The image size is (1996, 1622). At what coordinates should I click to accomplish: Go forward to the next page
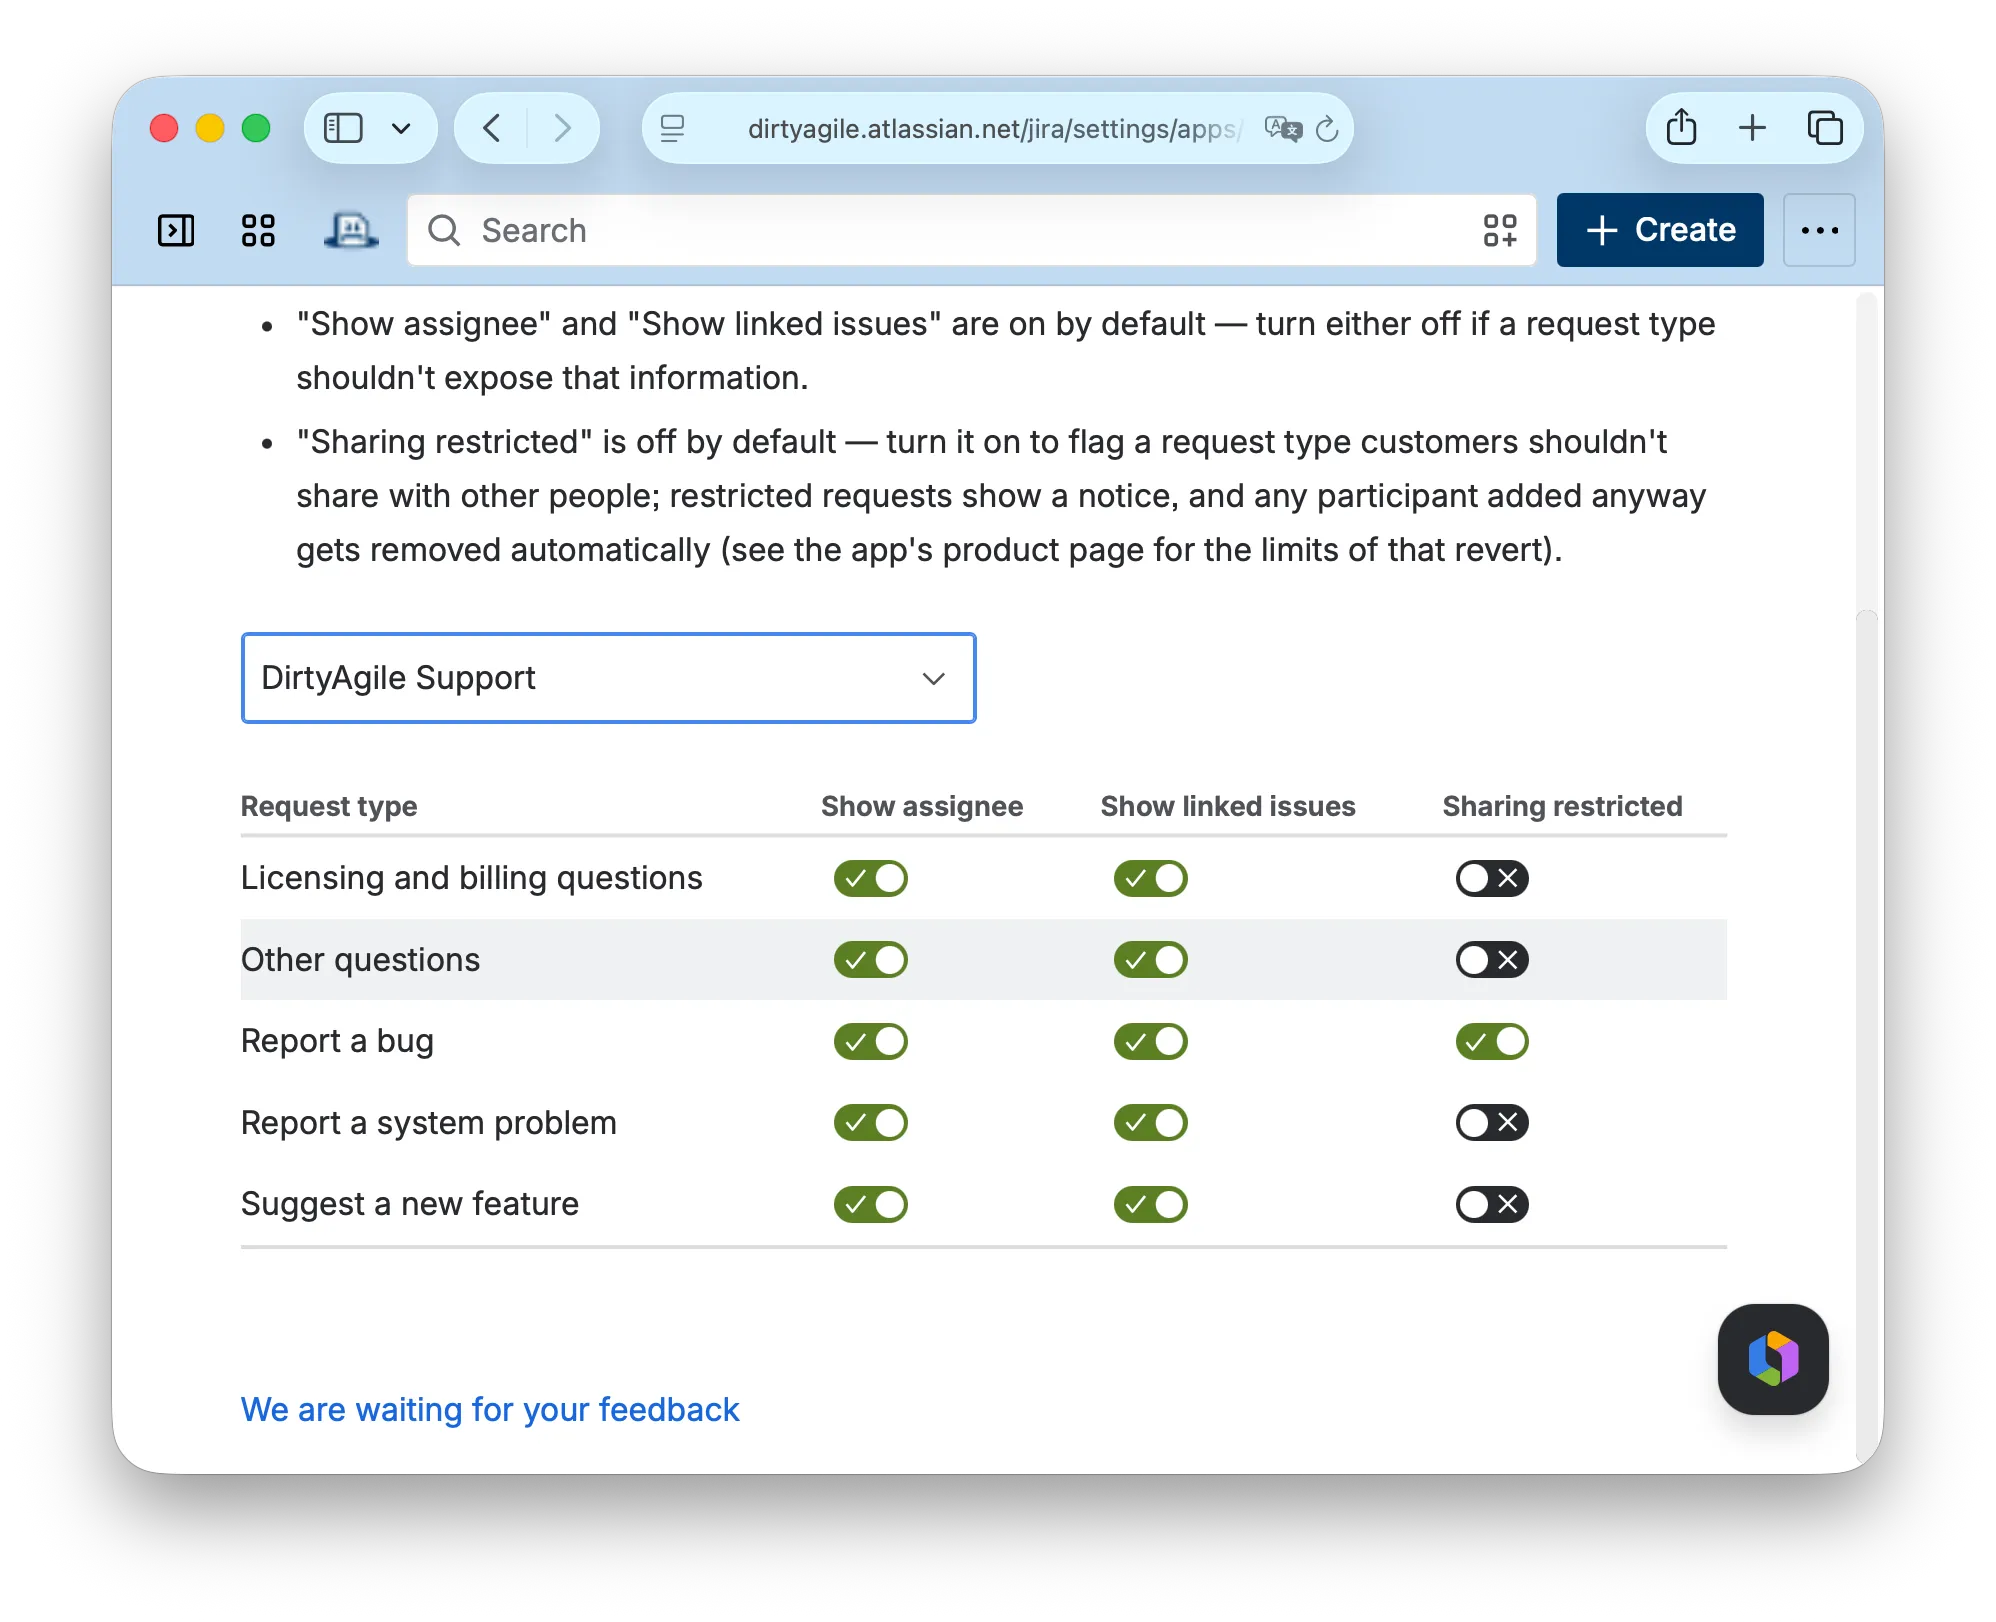(562, 128)
